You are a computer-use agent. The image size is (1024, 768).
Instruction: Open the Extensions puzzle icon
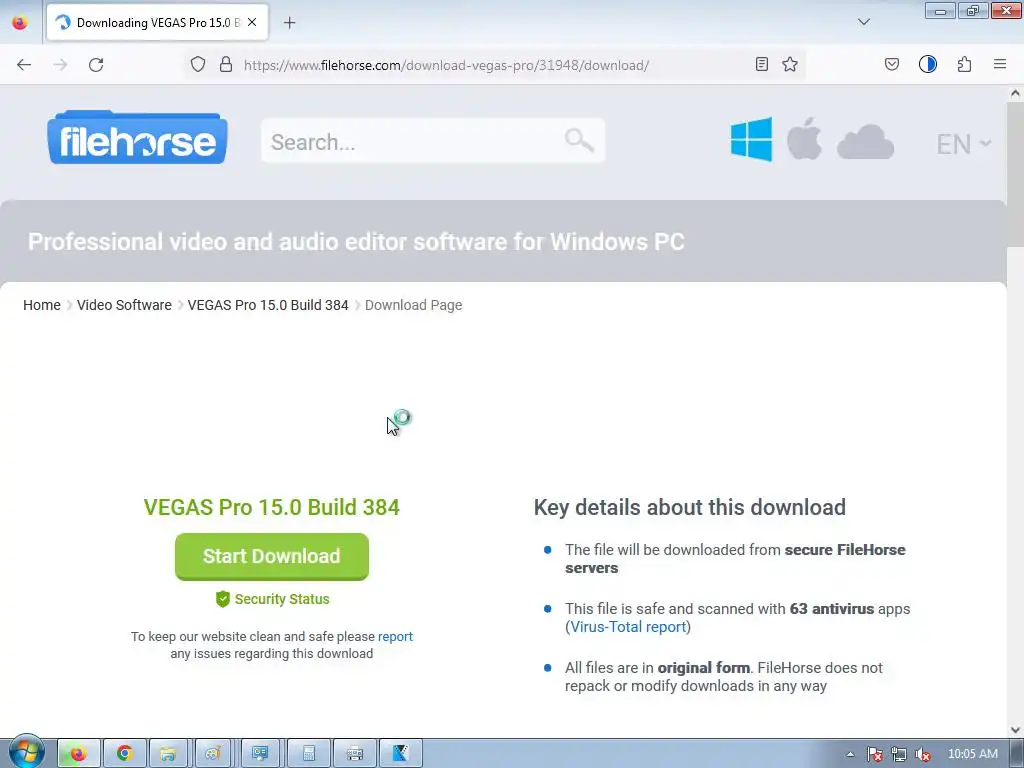pyautogui.click(x=965, y=64)
